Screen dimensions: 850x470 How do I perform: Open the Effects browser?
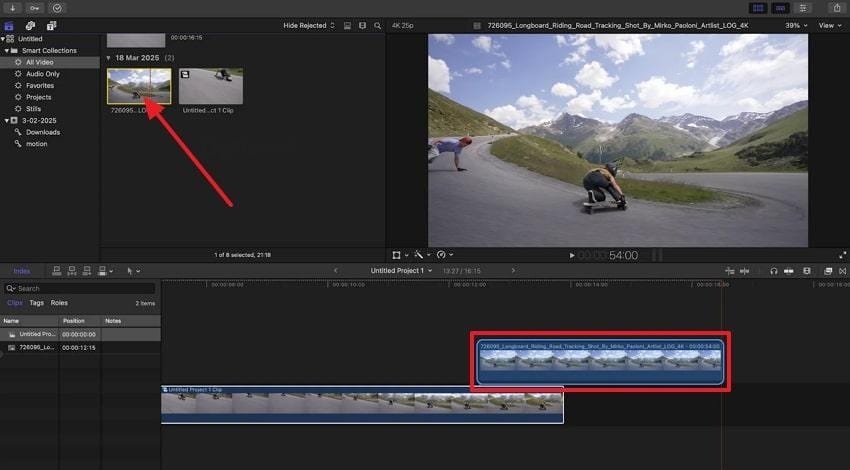[828, 271]
